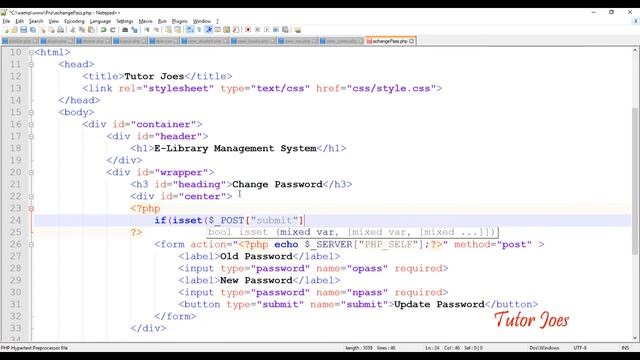Click line number 26 in the margin

pos(16,244)
